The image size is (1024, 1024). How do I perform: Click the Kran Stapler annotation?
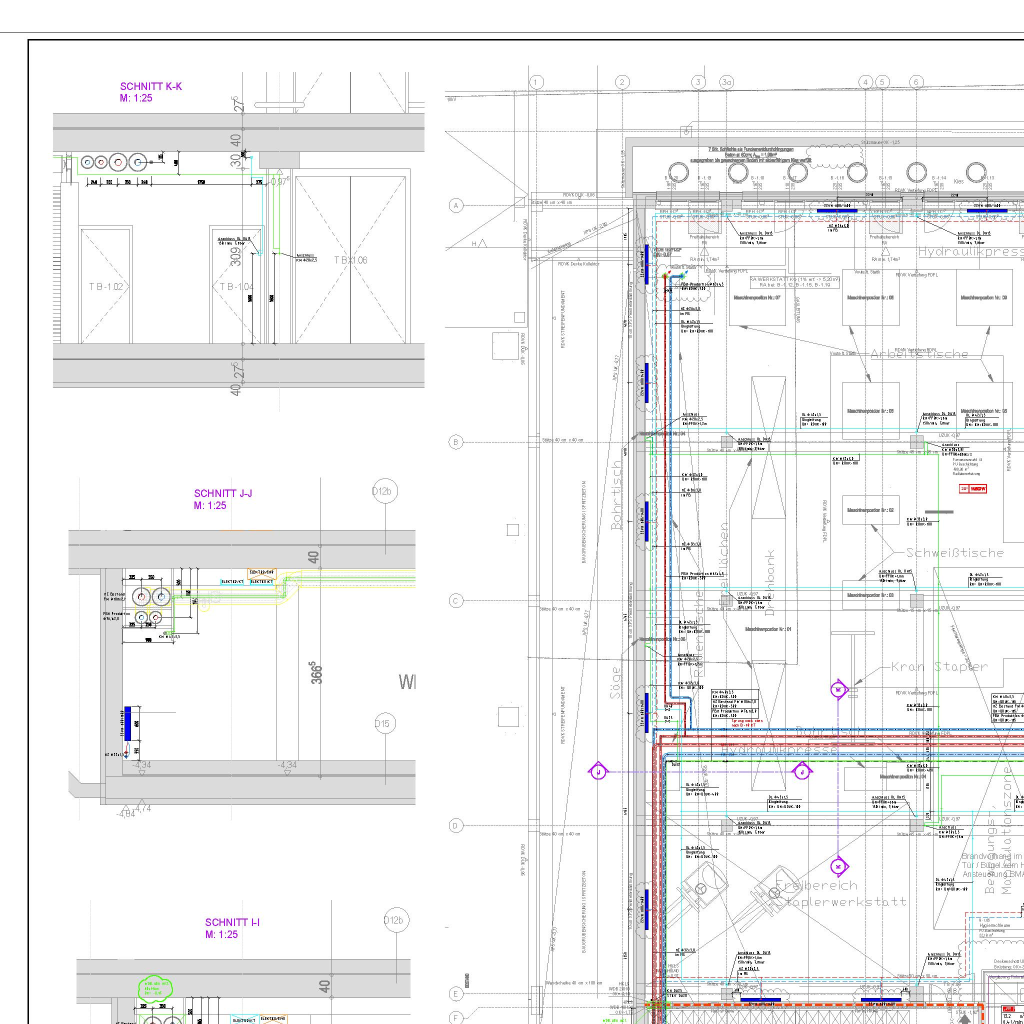pos(939,666)
